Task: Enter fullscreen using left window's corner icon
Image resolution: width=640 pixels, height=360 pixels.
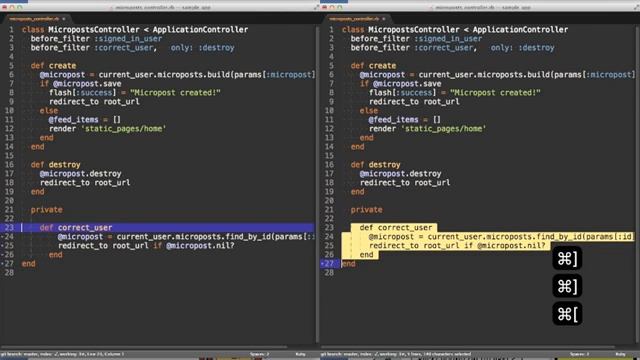Action: [316, 7]
